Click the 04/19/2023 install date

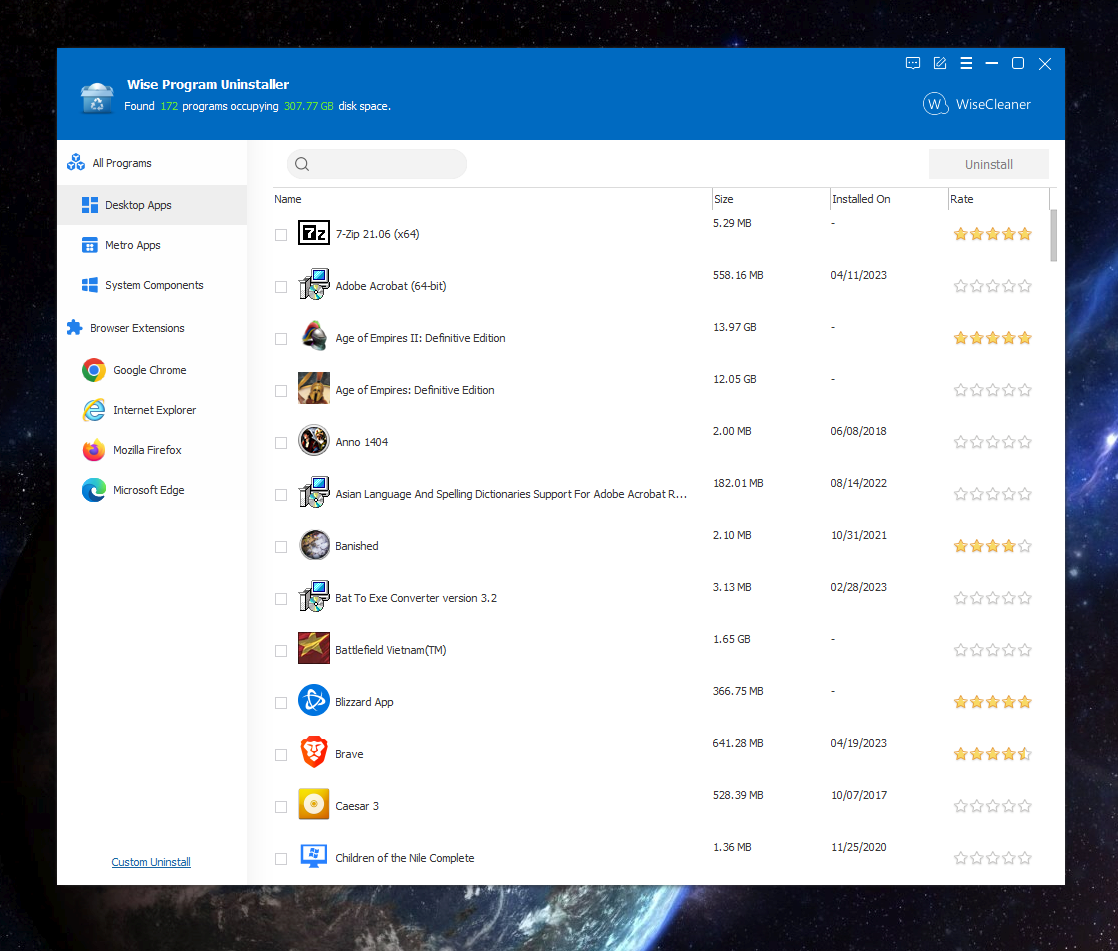858,744
